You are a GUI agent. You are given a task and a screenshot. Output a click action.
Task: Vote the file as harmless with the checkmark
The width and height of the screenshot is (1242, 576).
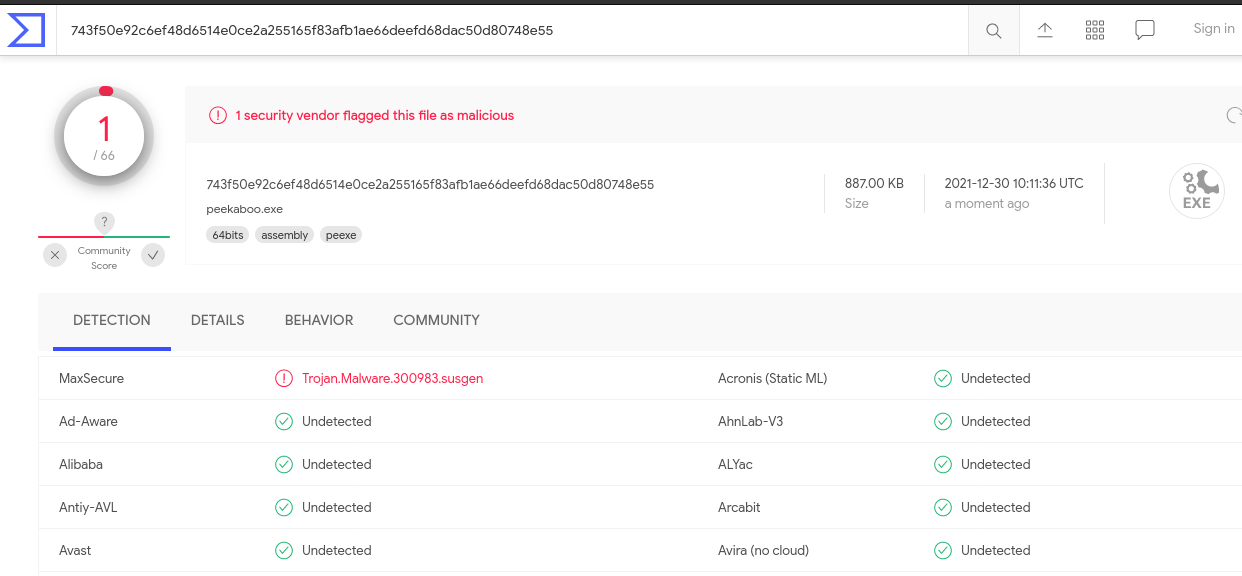pos(152,255)
